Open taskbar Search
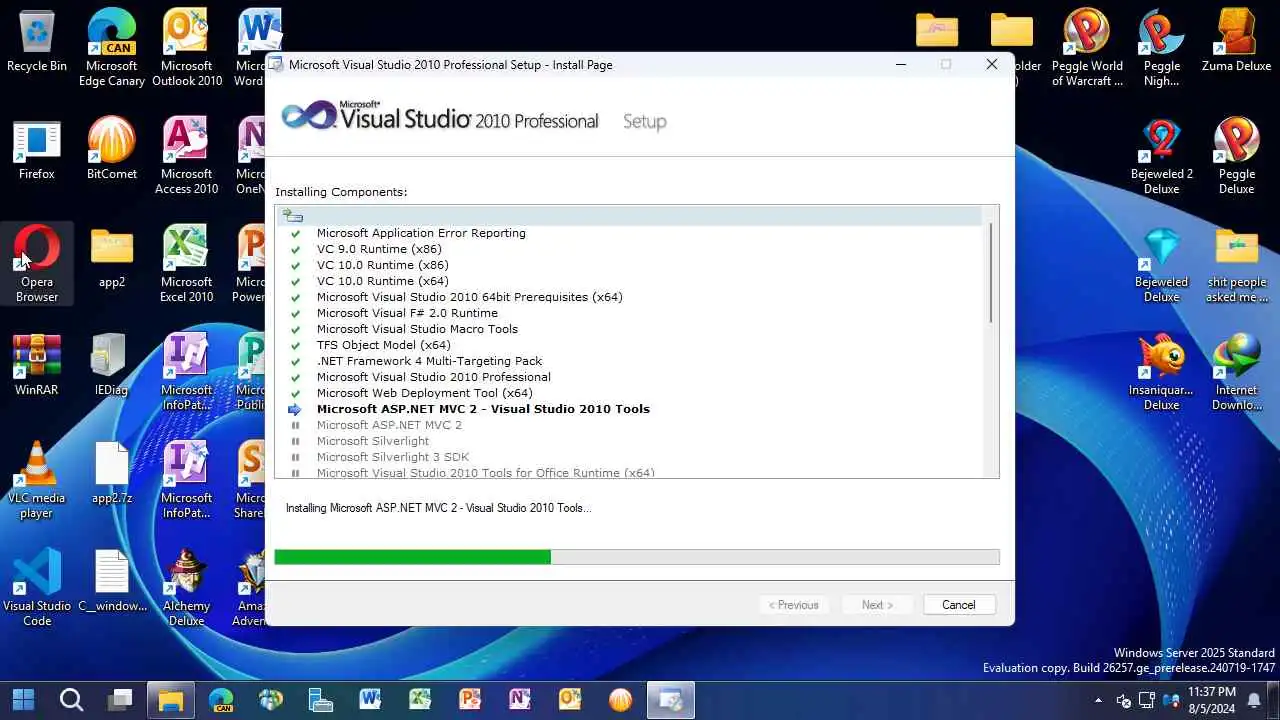This screenshot has width=1280, height=720. [71, 699]
